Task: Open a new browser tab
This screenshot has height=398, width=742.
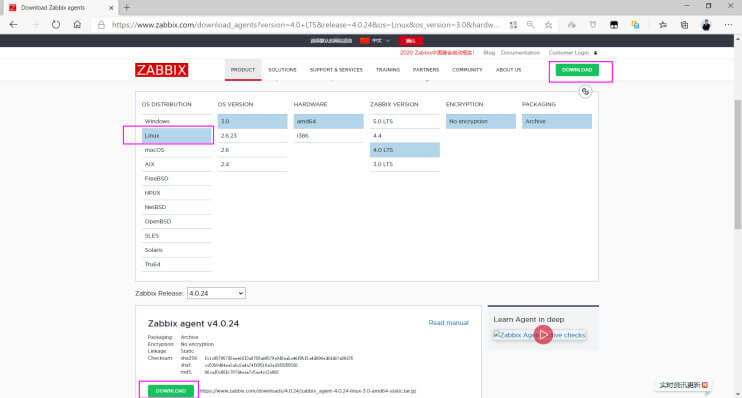Action: [x=126, y=7]
